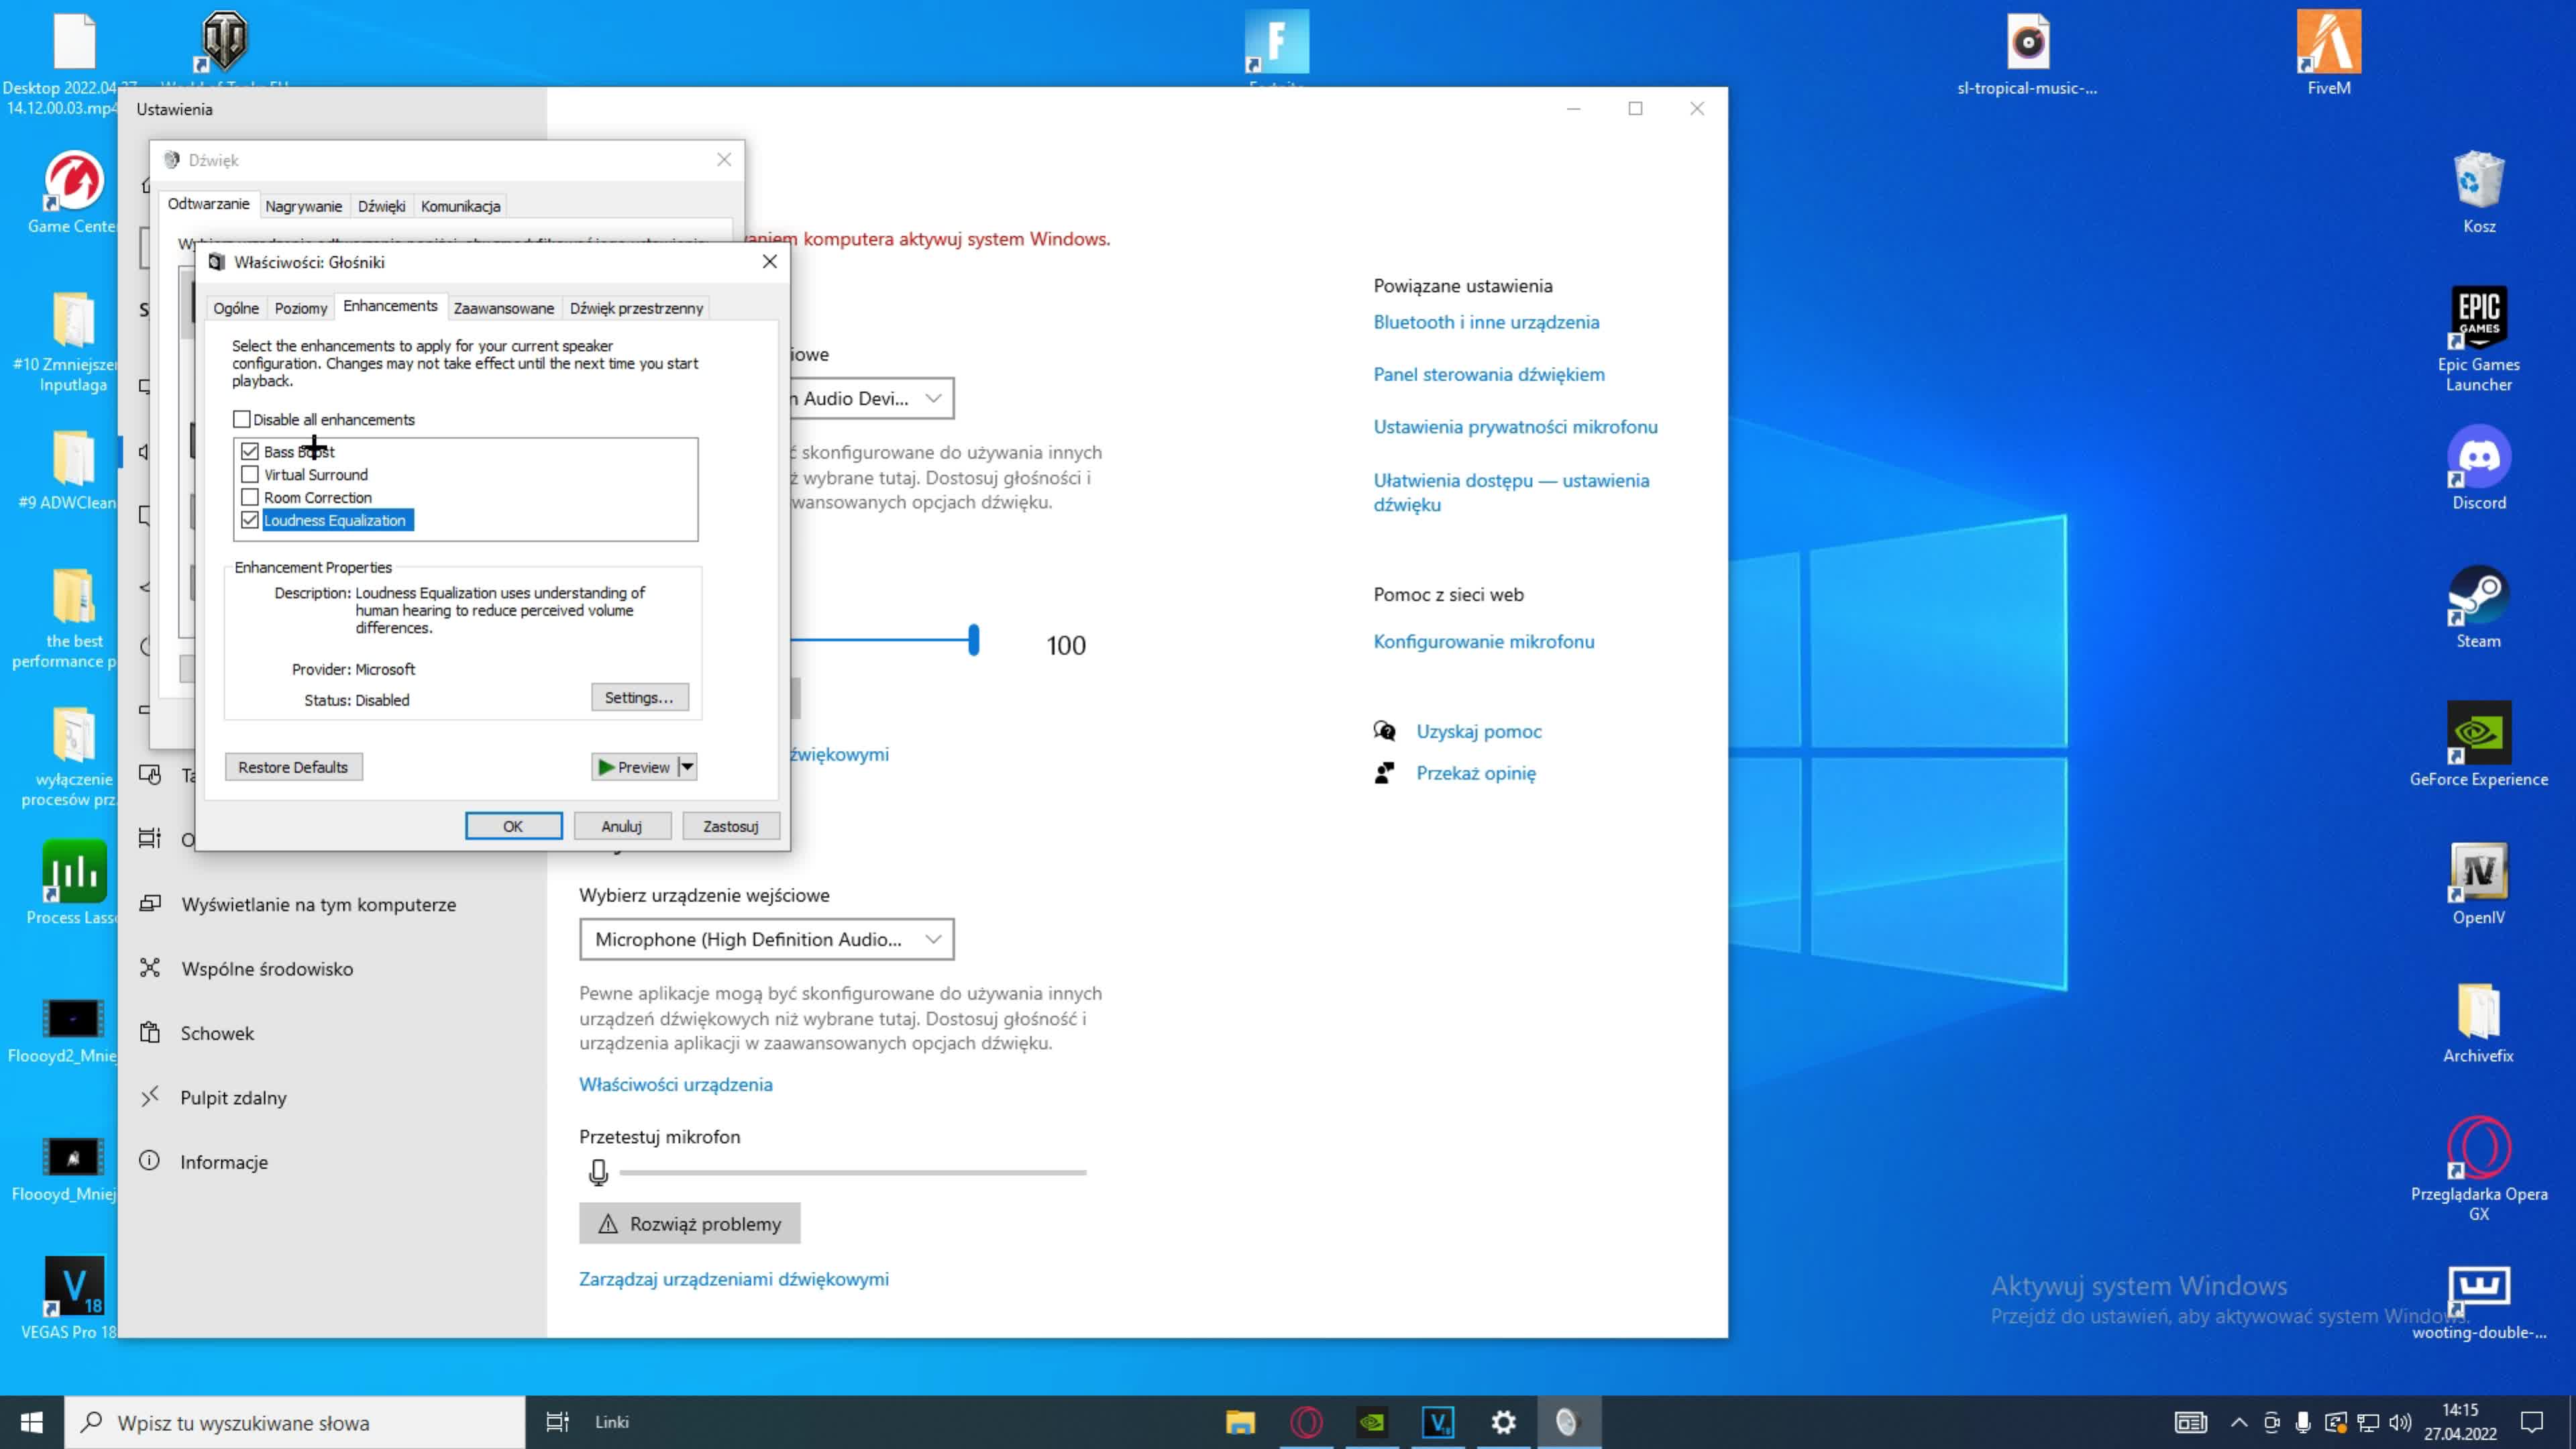Screen dimensions: 2576x1449
Task: Click Opera GX icon in taskbar
Action: pos(1306,1421)
